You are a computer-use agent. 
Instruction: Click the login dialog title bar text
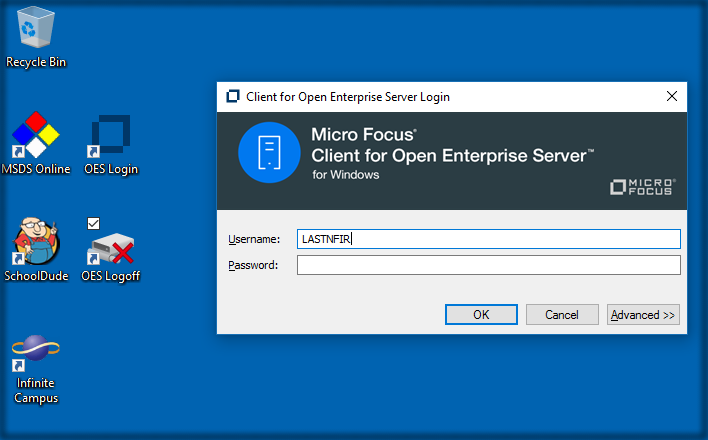348,97
